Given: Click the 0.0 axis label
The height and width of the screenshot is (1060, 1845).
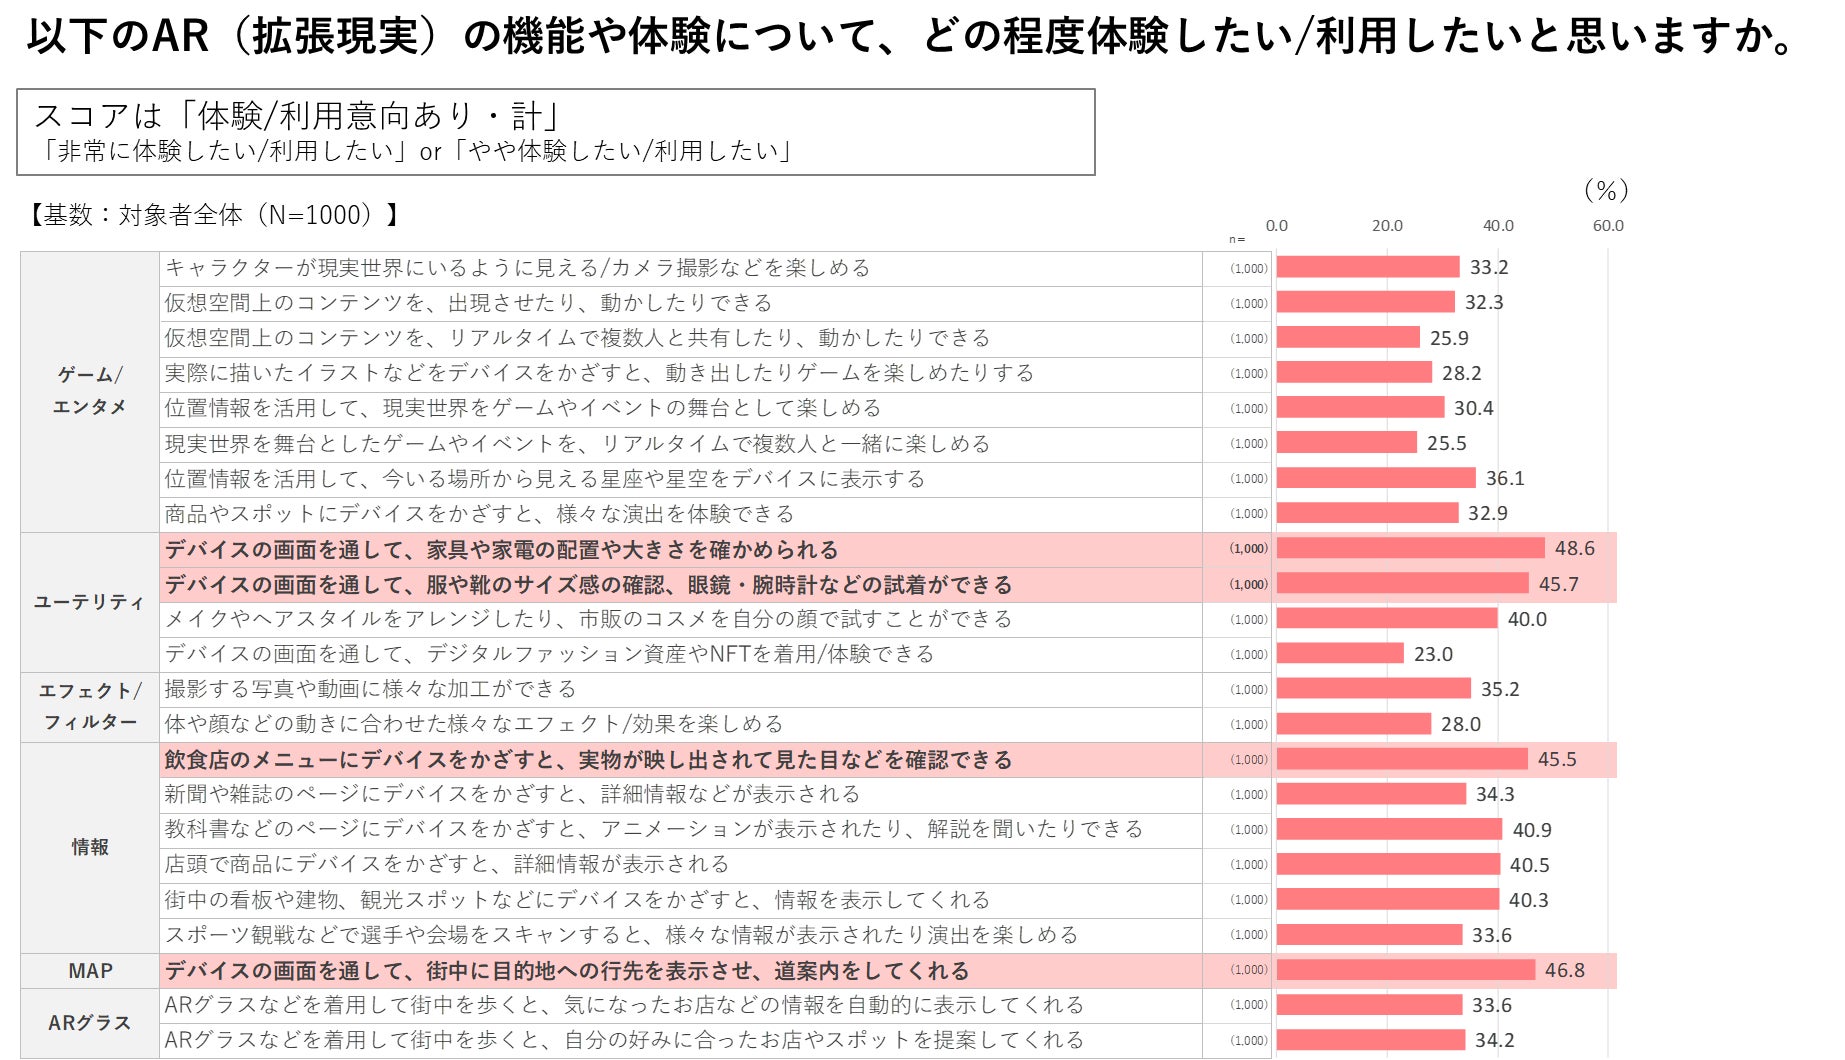Looking at the screenshot, I should pyautogui.click(x=1277, y=226).
